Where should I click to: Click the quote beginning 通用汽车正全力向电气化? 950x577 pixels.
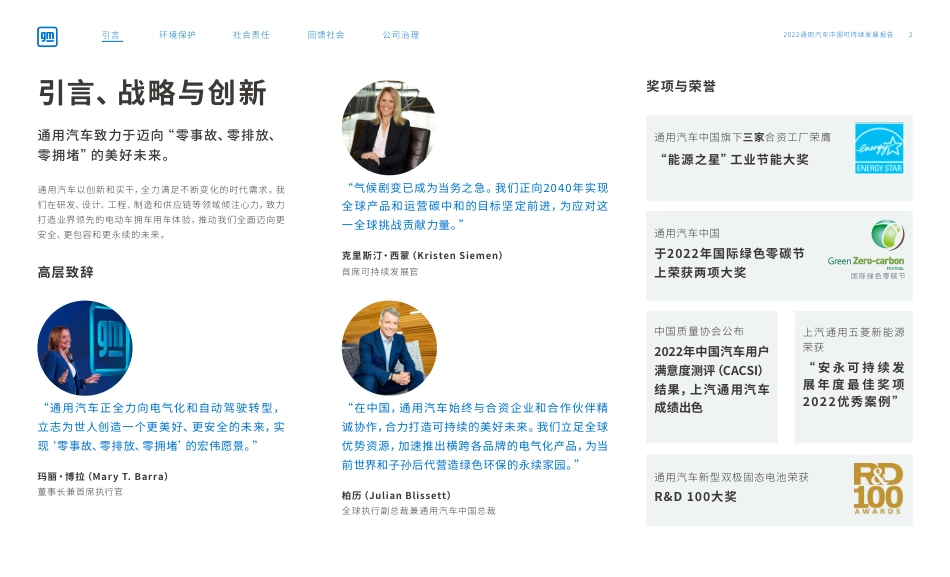(x=161, y=427)
